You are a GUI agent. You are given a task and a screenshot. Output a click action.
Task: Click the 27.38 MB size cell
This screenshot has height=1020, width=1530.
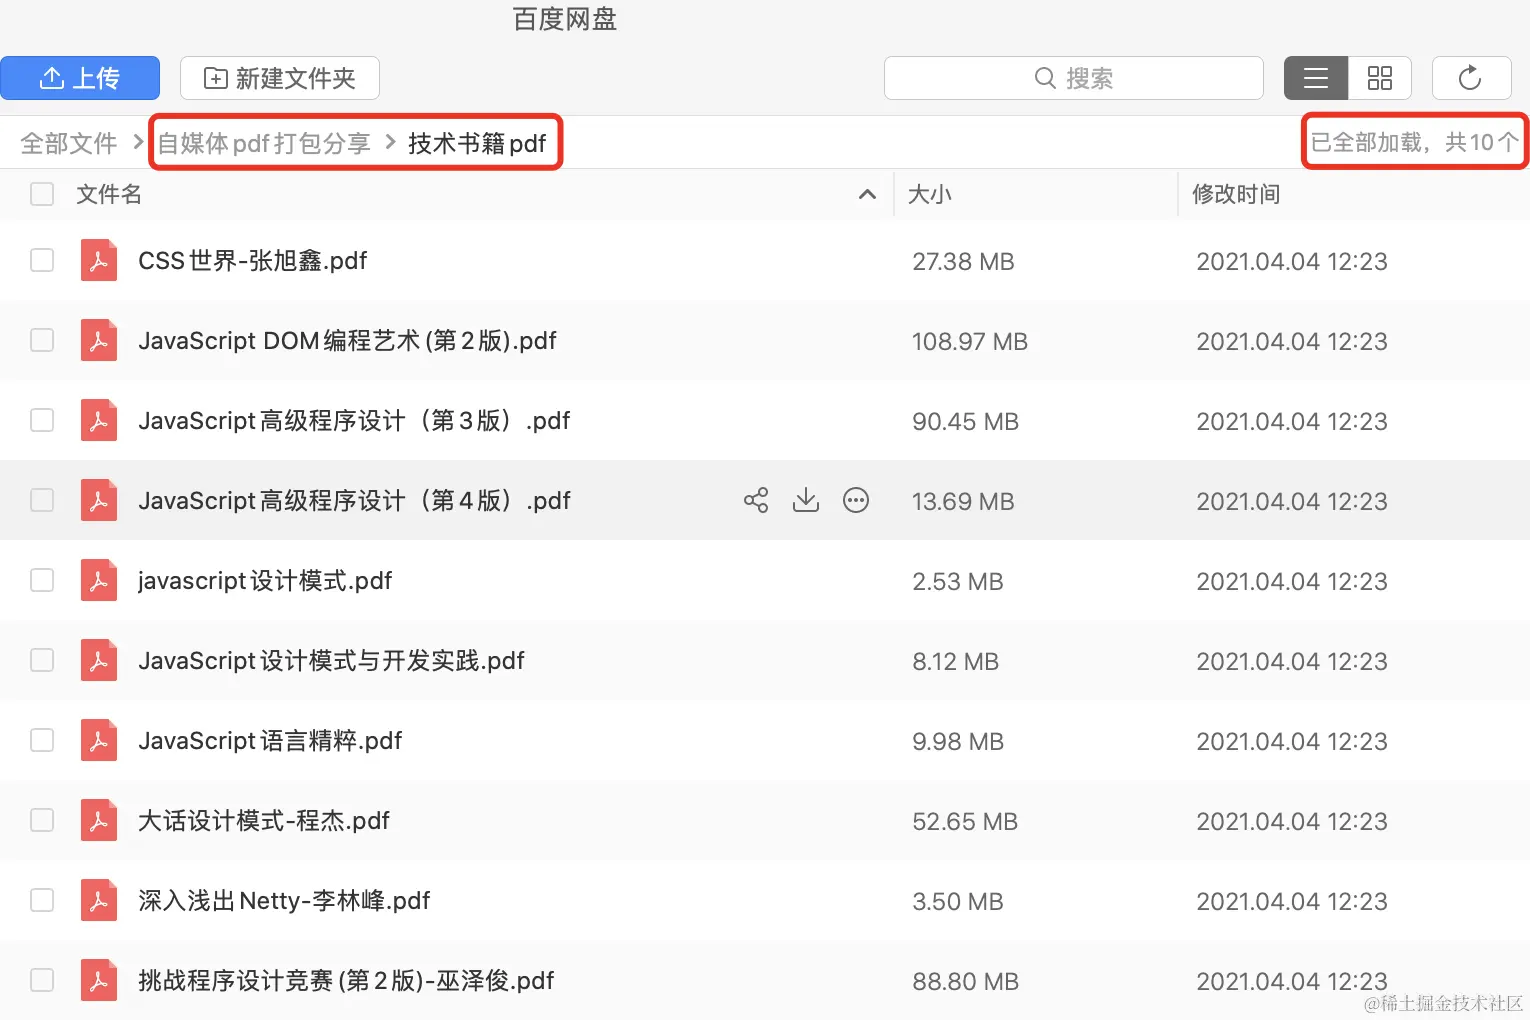[963, 261]
